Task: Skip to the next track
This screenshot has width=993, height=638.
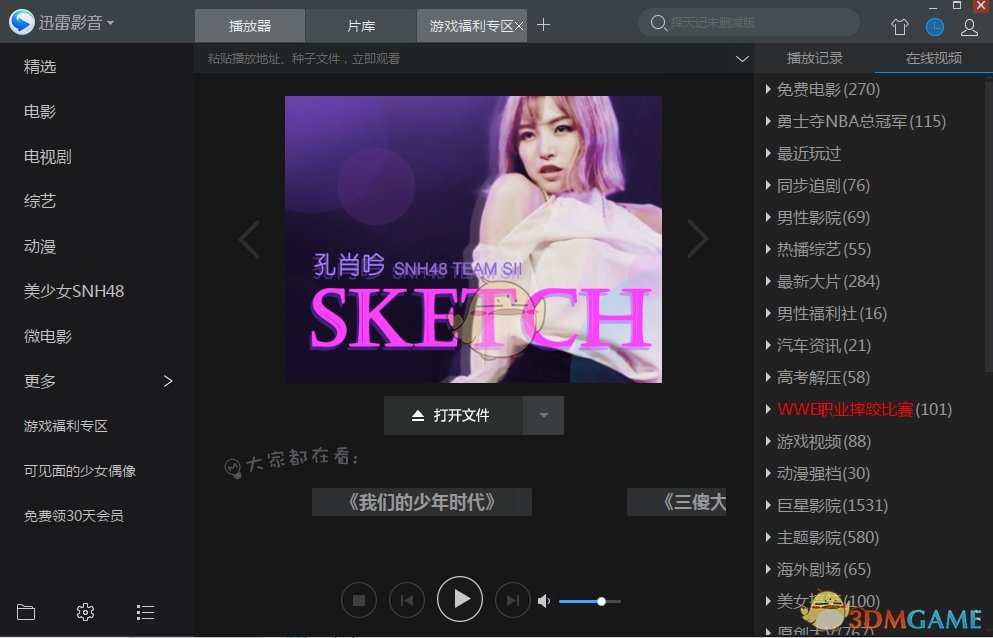Action: (x=512, y=599)
